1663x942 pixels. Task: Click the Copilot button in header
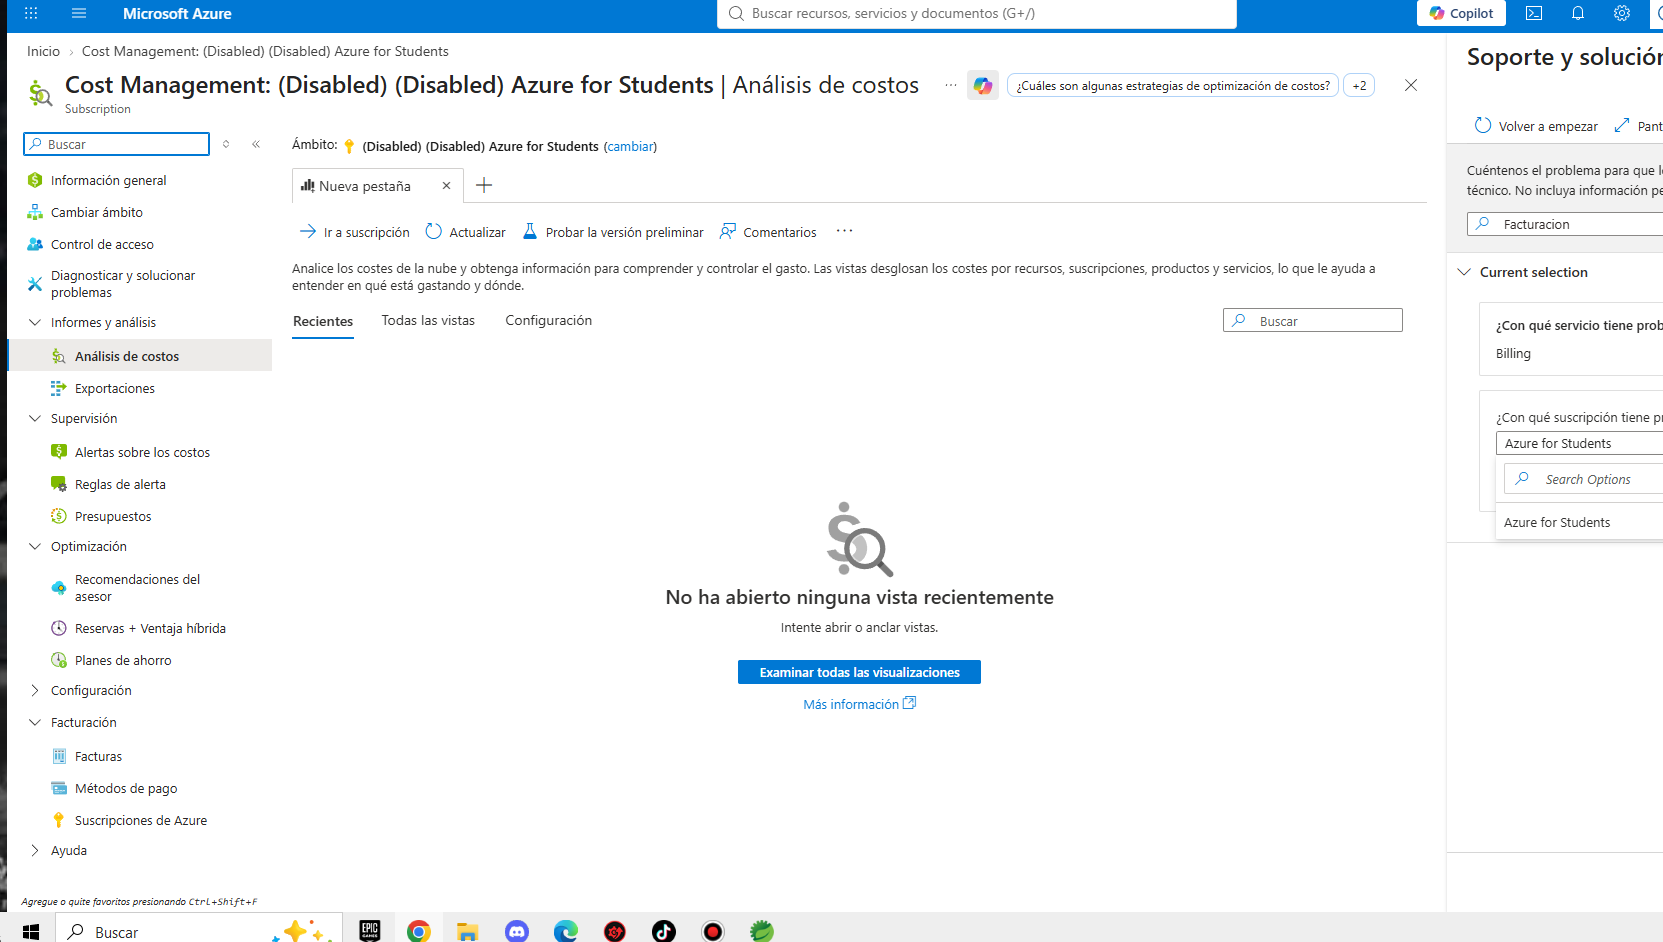1461,13
